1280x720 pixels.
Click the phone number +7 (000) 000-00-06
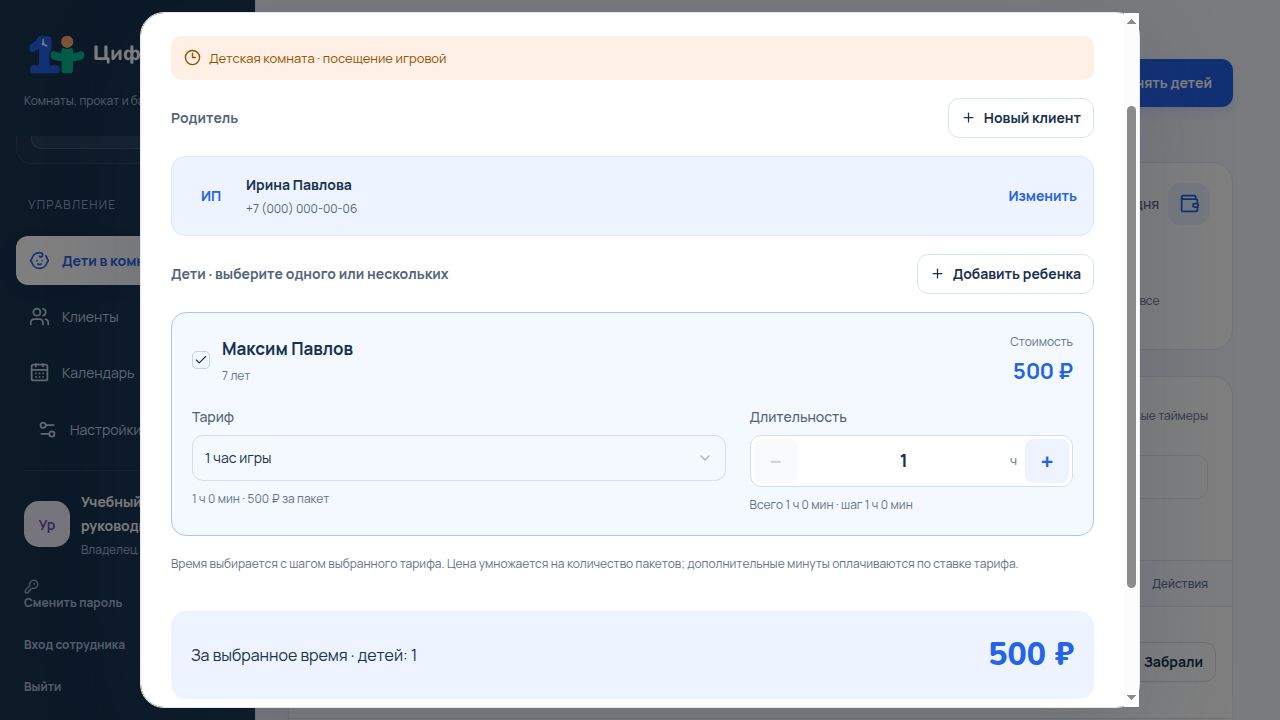point(301,209)
